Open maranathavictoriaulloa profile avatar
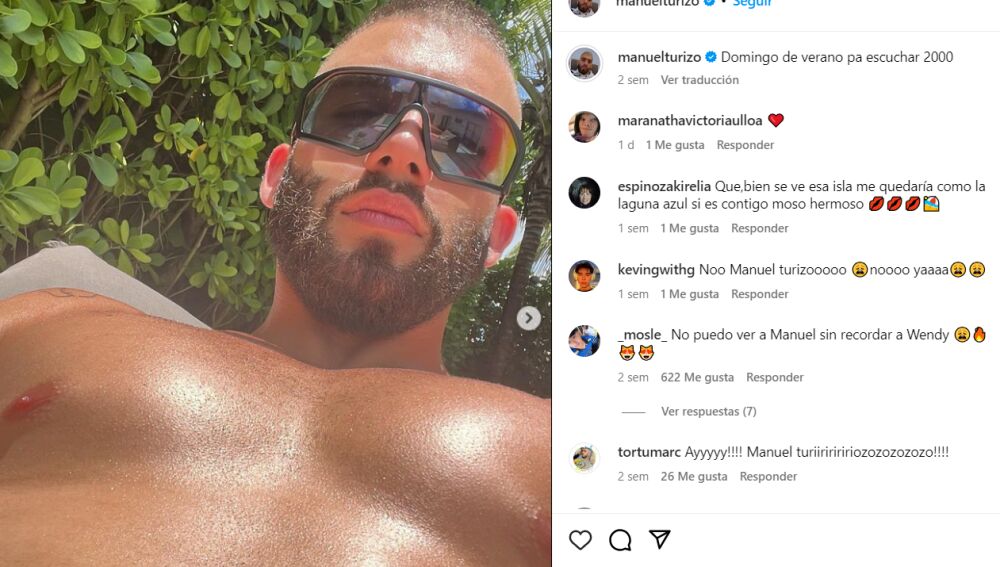The width and height of the screenshot is (1000, 567). click(584, 127)
